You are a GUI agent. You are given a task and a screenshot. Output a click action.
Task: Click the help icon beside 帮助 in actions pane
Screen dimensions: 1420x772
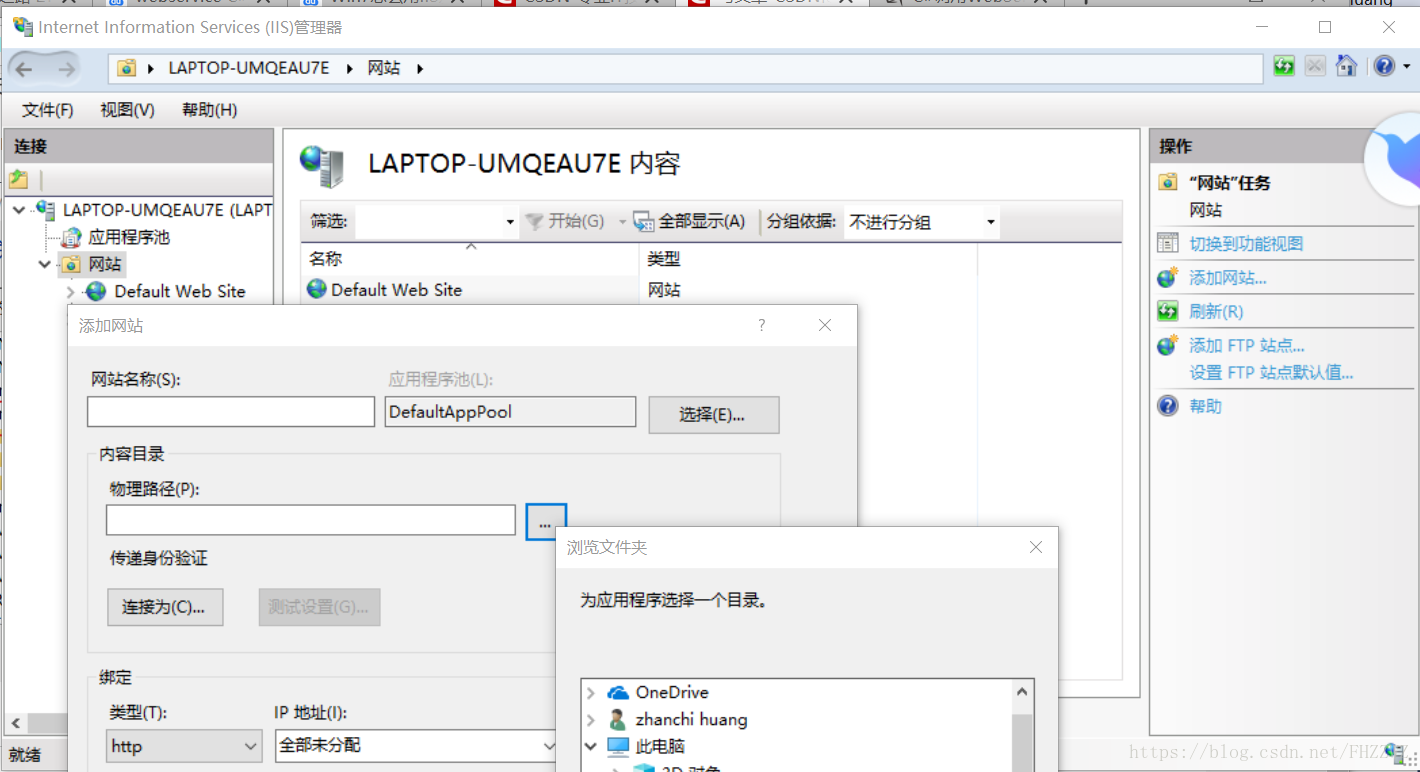coord(1167,406)
